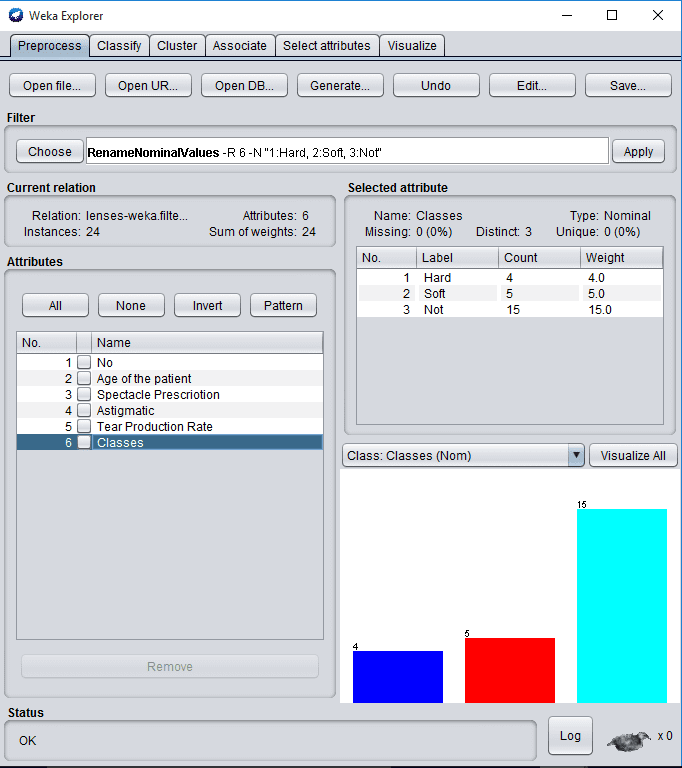The image size is (682, 768).
Task: Click the Open file... button
Action: pos(52,86)
